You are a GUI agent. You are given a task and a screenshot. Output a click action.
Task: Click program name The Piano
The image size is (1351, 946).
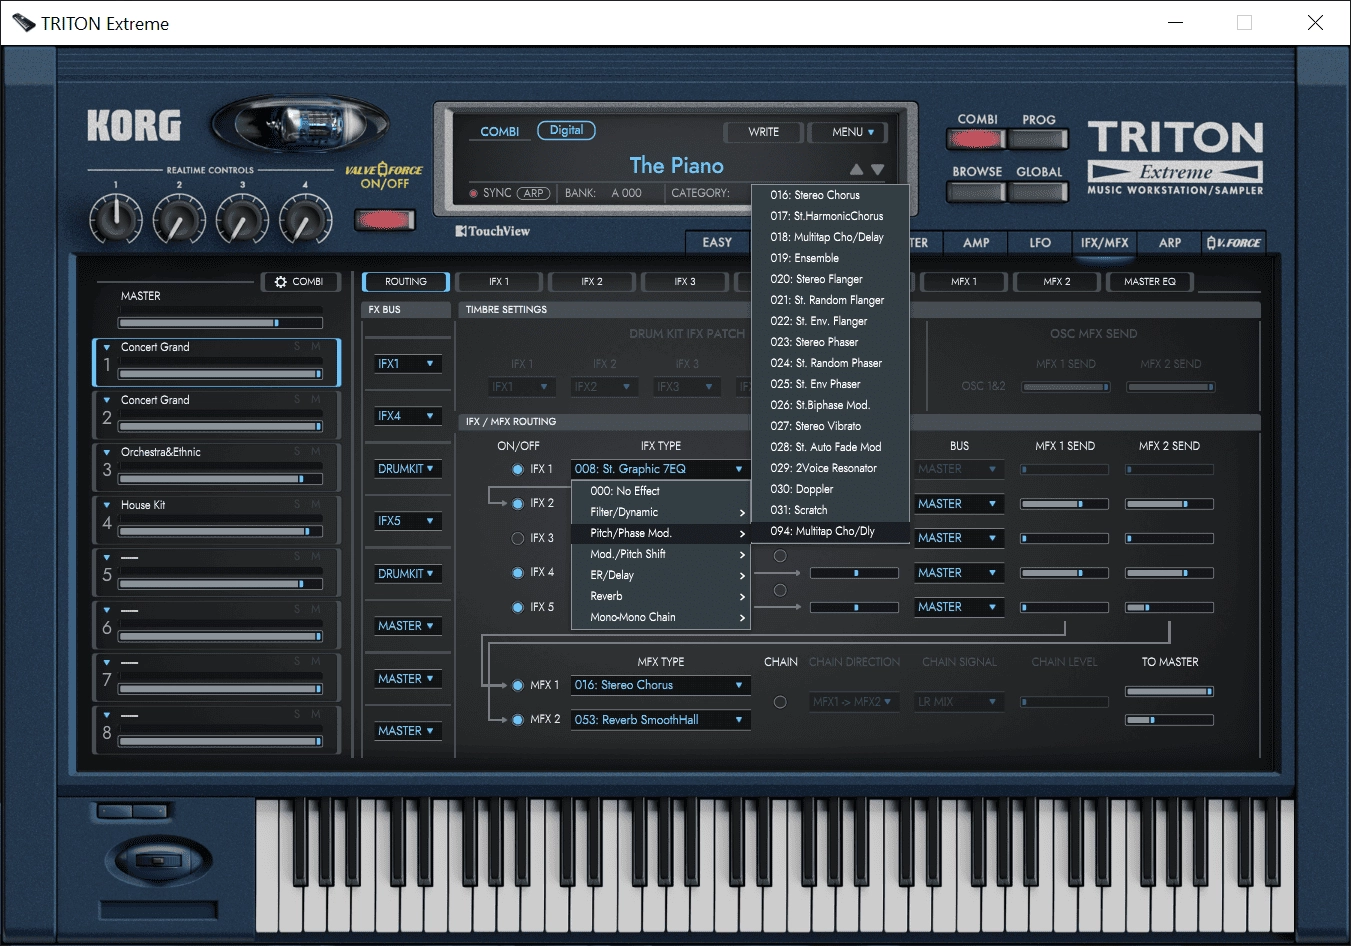pyautogui.click(x=676, y=166)
